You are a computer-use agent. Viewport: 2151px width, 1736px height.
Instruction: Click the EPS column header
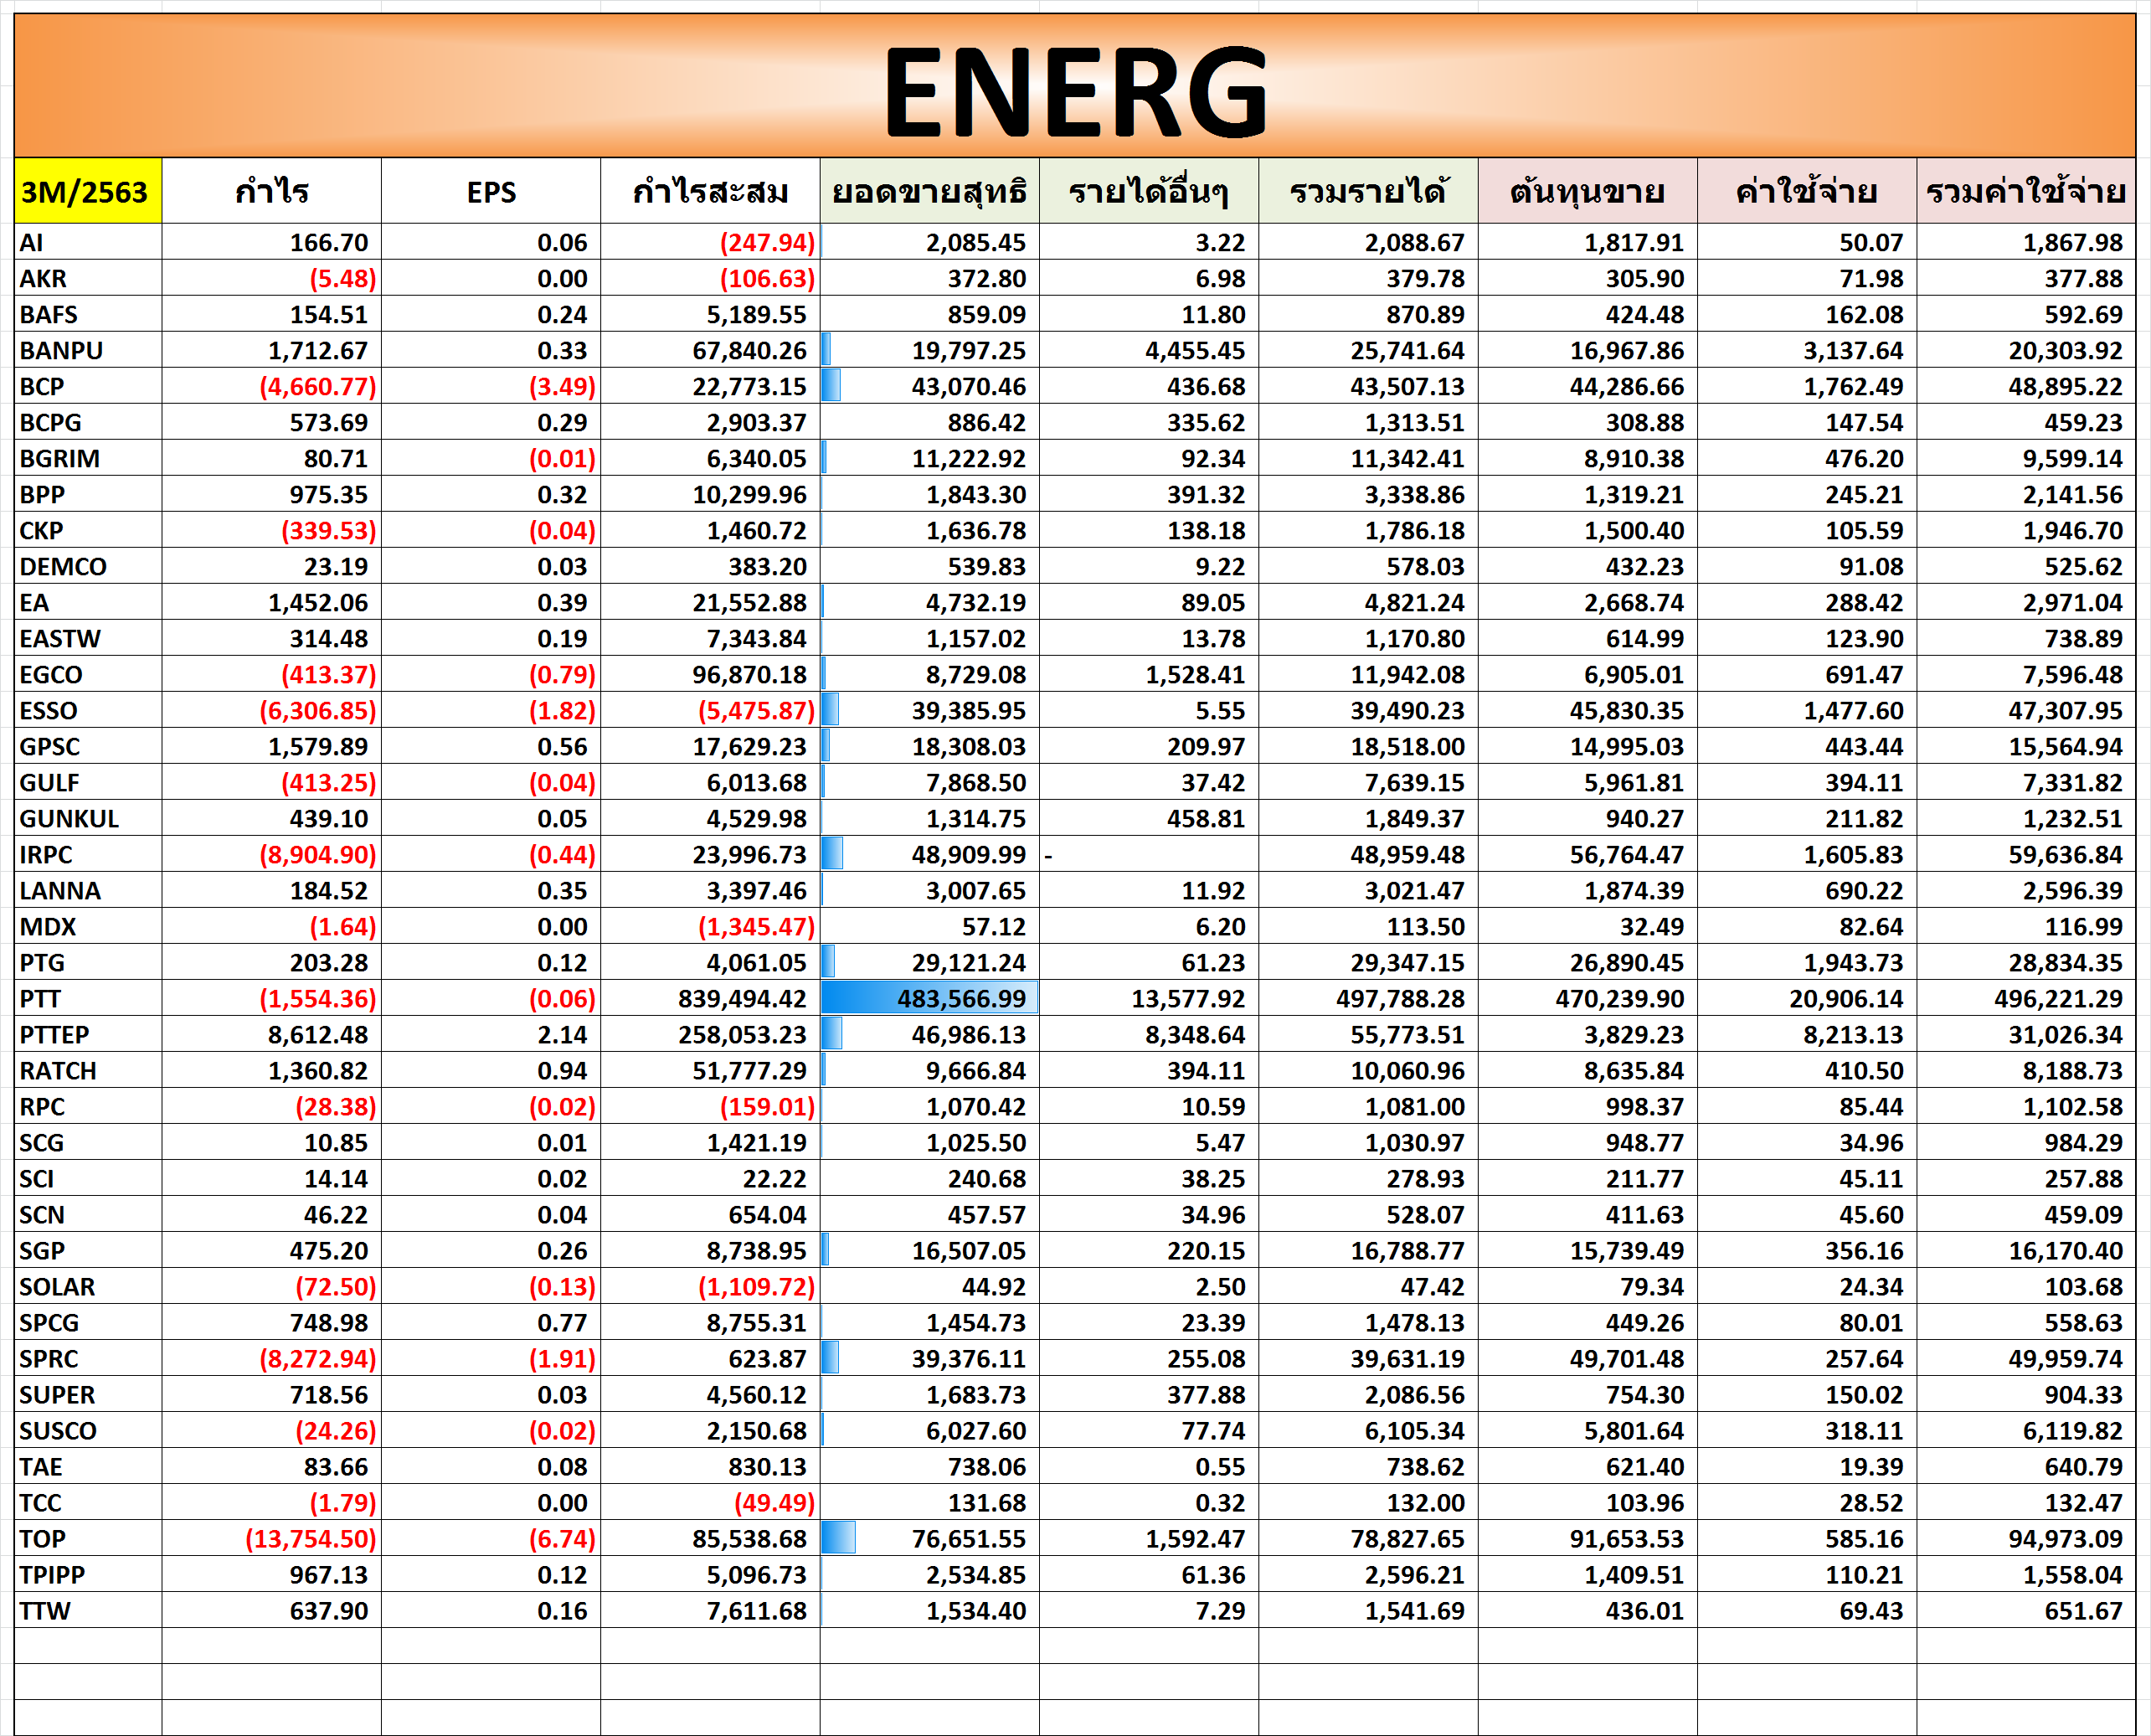[491, 191]
